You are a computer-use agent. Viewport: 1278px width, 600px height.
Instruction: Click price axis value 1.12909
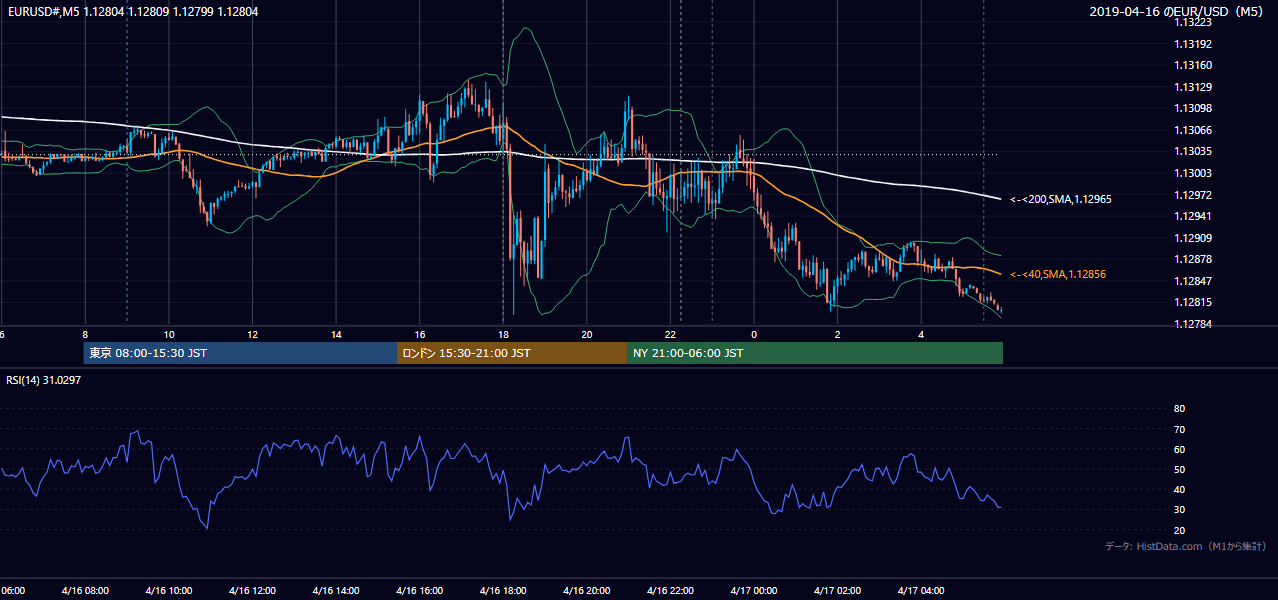coord(1193,238)
